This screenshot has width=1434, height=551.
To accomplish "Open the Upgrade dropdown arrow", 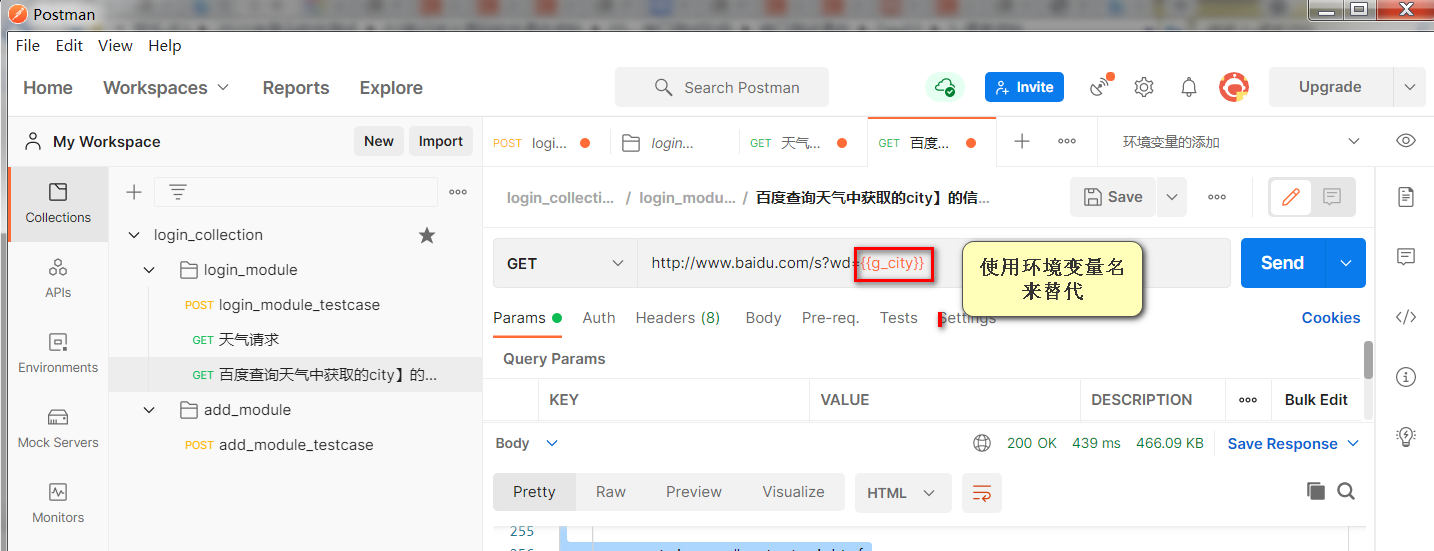I will click(x=1410, y=87).
